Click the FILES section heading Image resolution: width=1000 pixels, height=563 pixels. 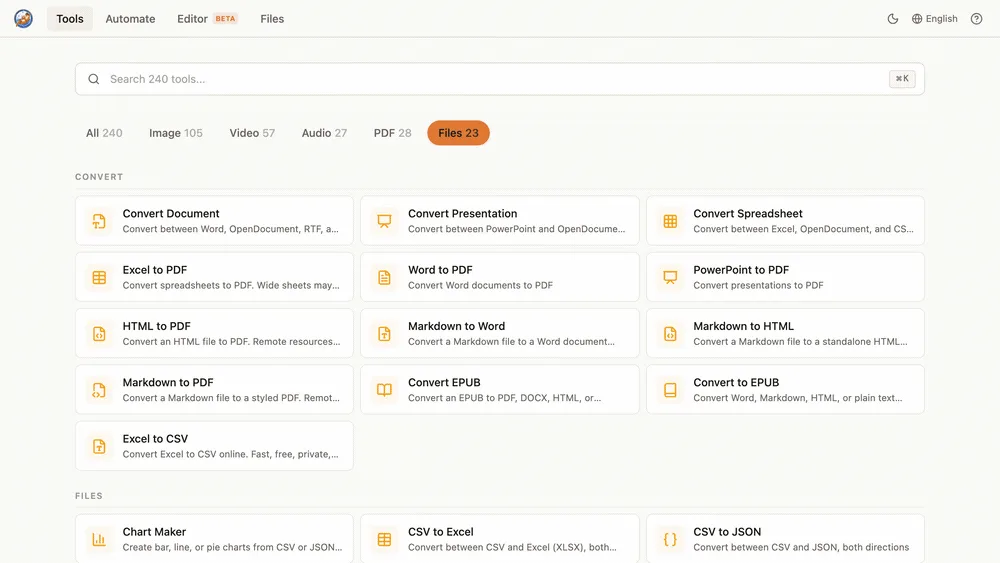pyautogui.click(x=89, y=495)
